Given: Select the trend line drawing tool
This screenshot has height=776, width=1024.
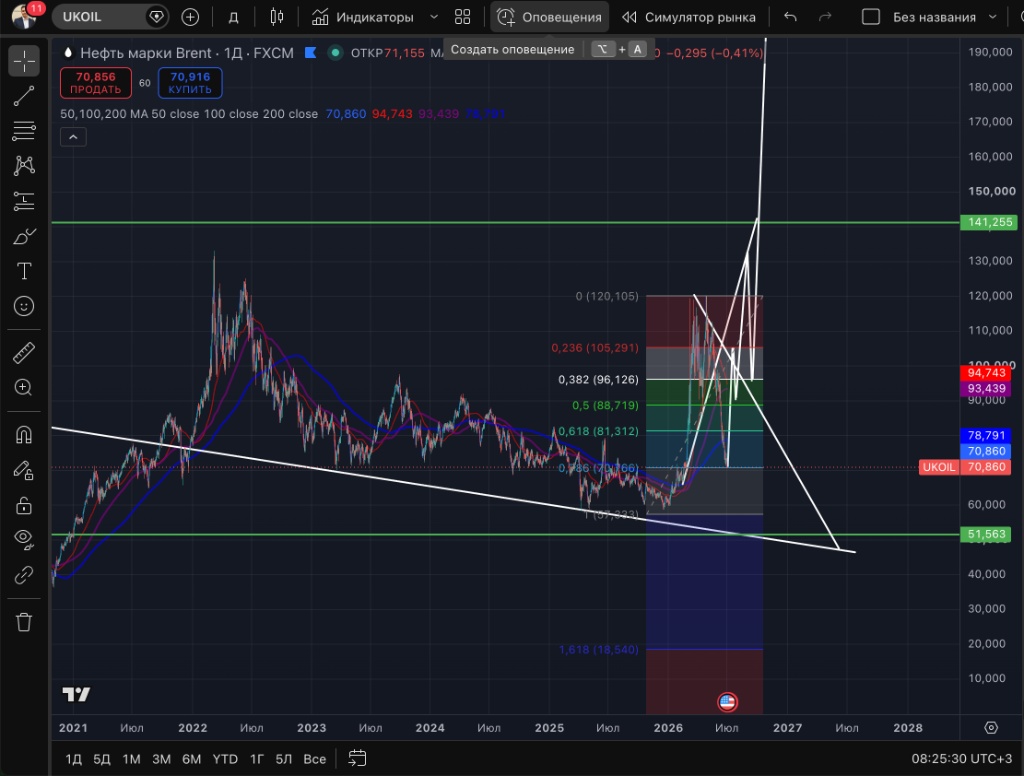Looking at the screenshot, I should click(x=24, y=96).
